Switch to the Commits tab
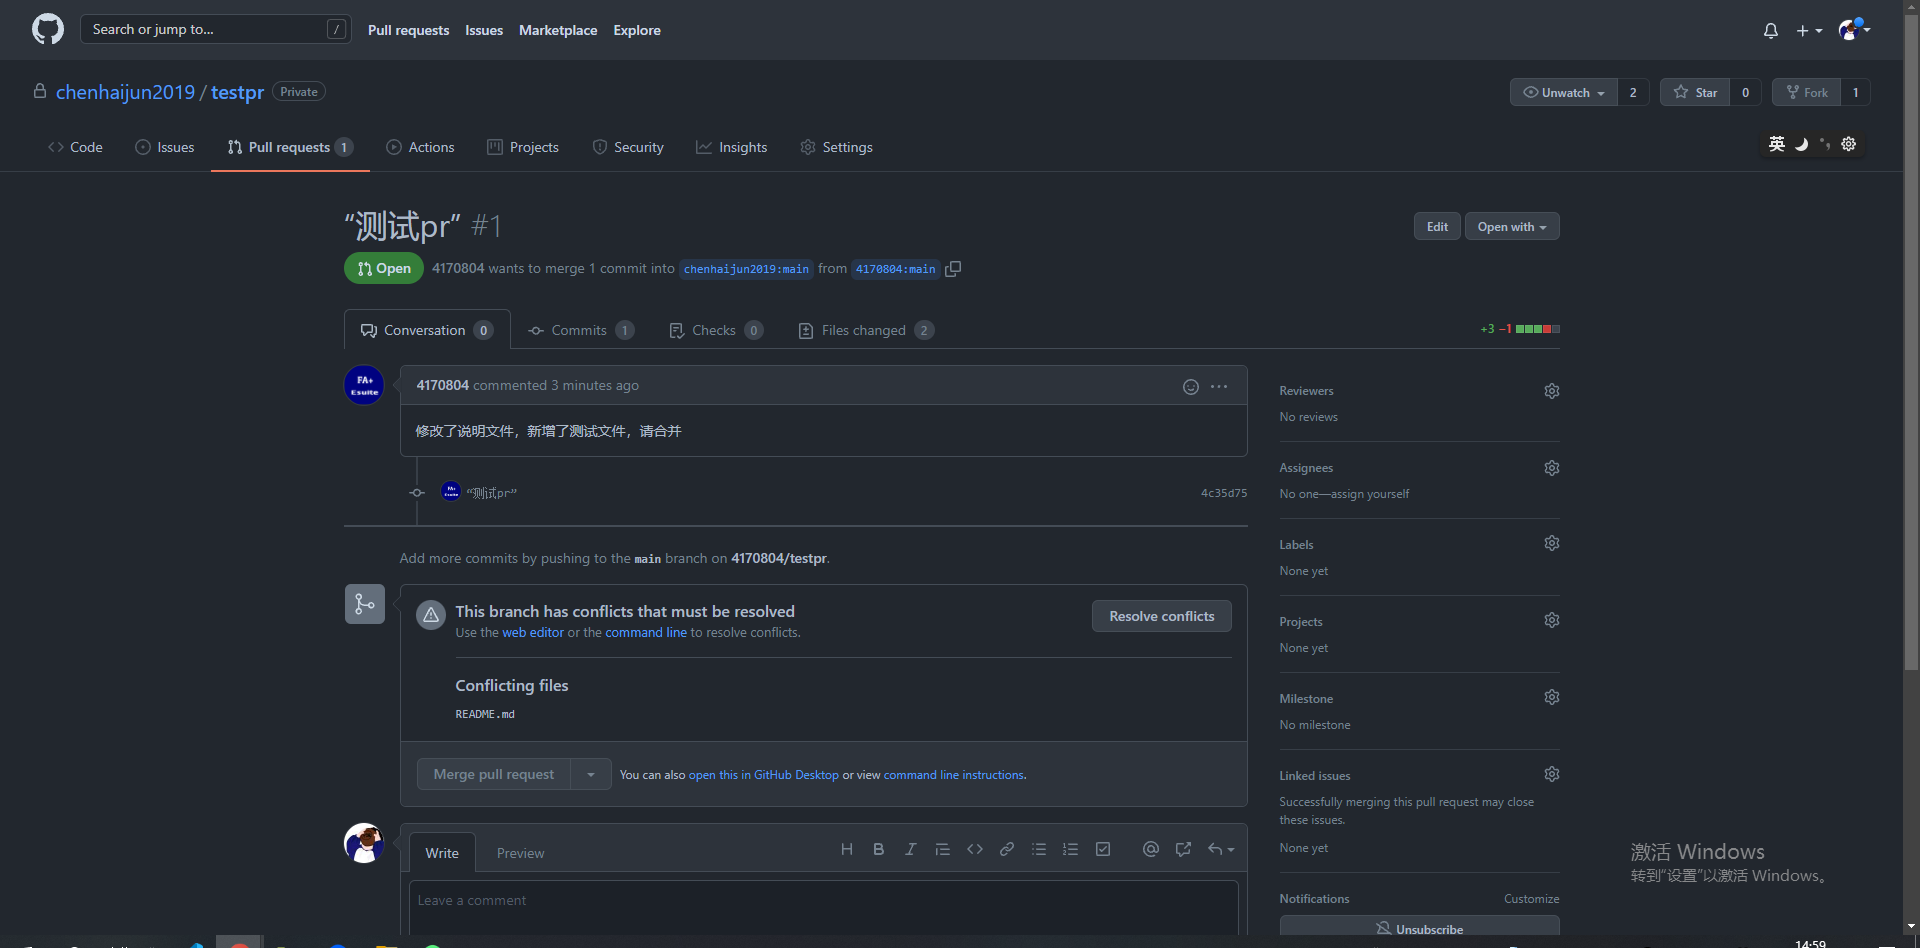1920x948 pixels. [x=581, y=330]
